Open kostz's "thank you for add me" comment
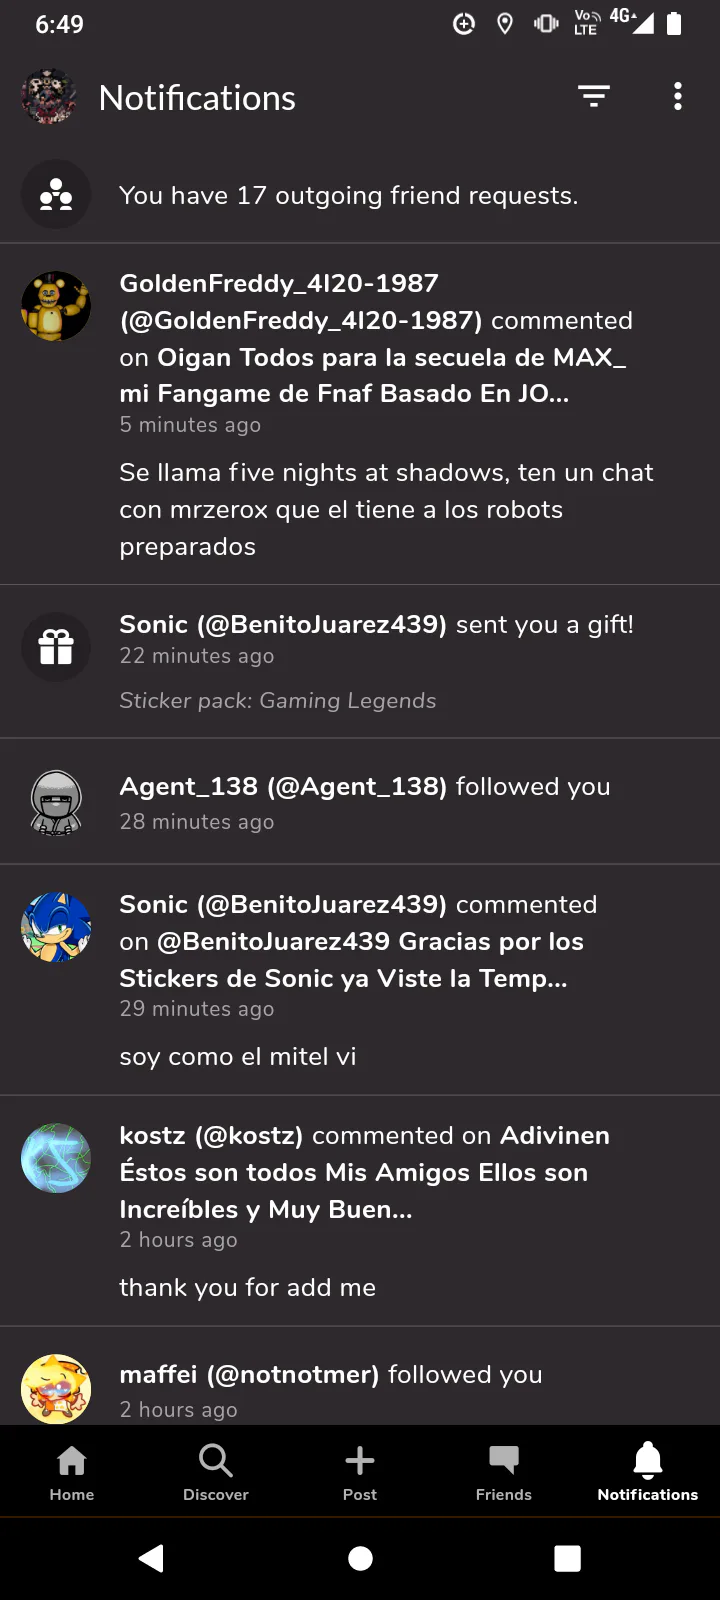This screenshot has height=1600, width=720. [248, 1287]
